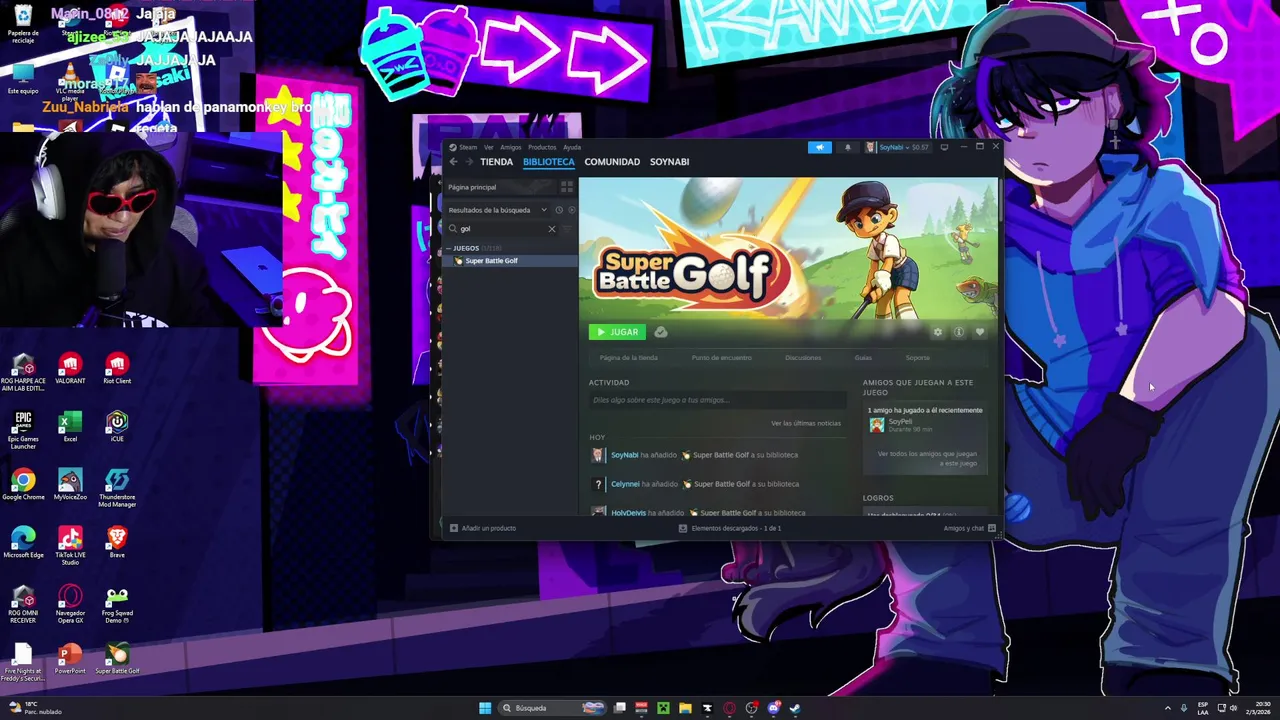Screen dimensions: 1280x720
Task: Switch to COMUNIDAD tab
Action: 612,162
